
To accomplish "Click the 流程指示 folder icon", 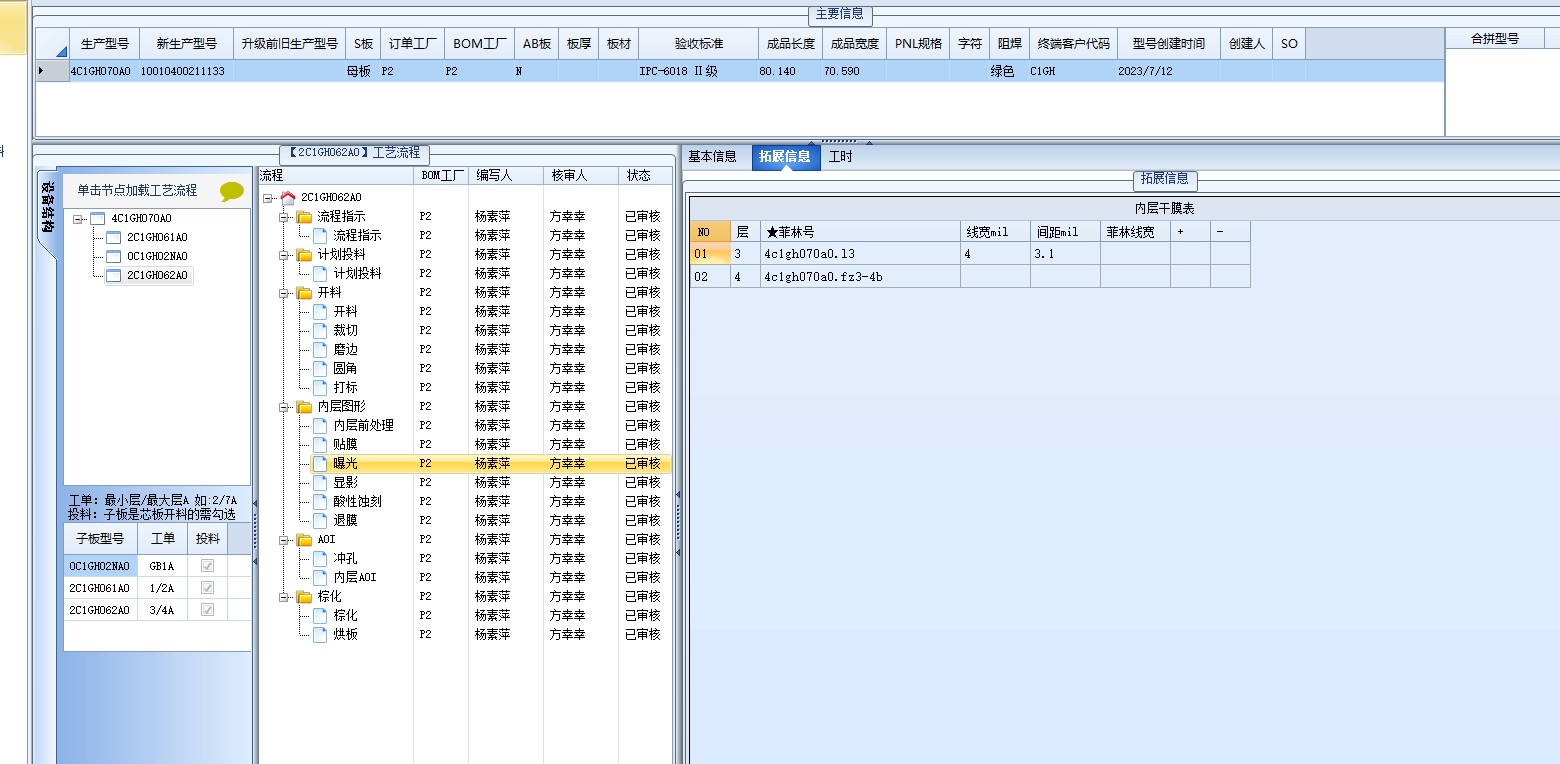I will pos(304,216).
